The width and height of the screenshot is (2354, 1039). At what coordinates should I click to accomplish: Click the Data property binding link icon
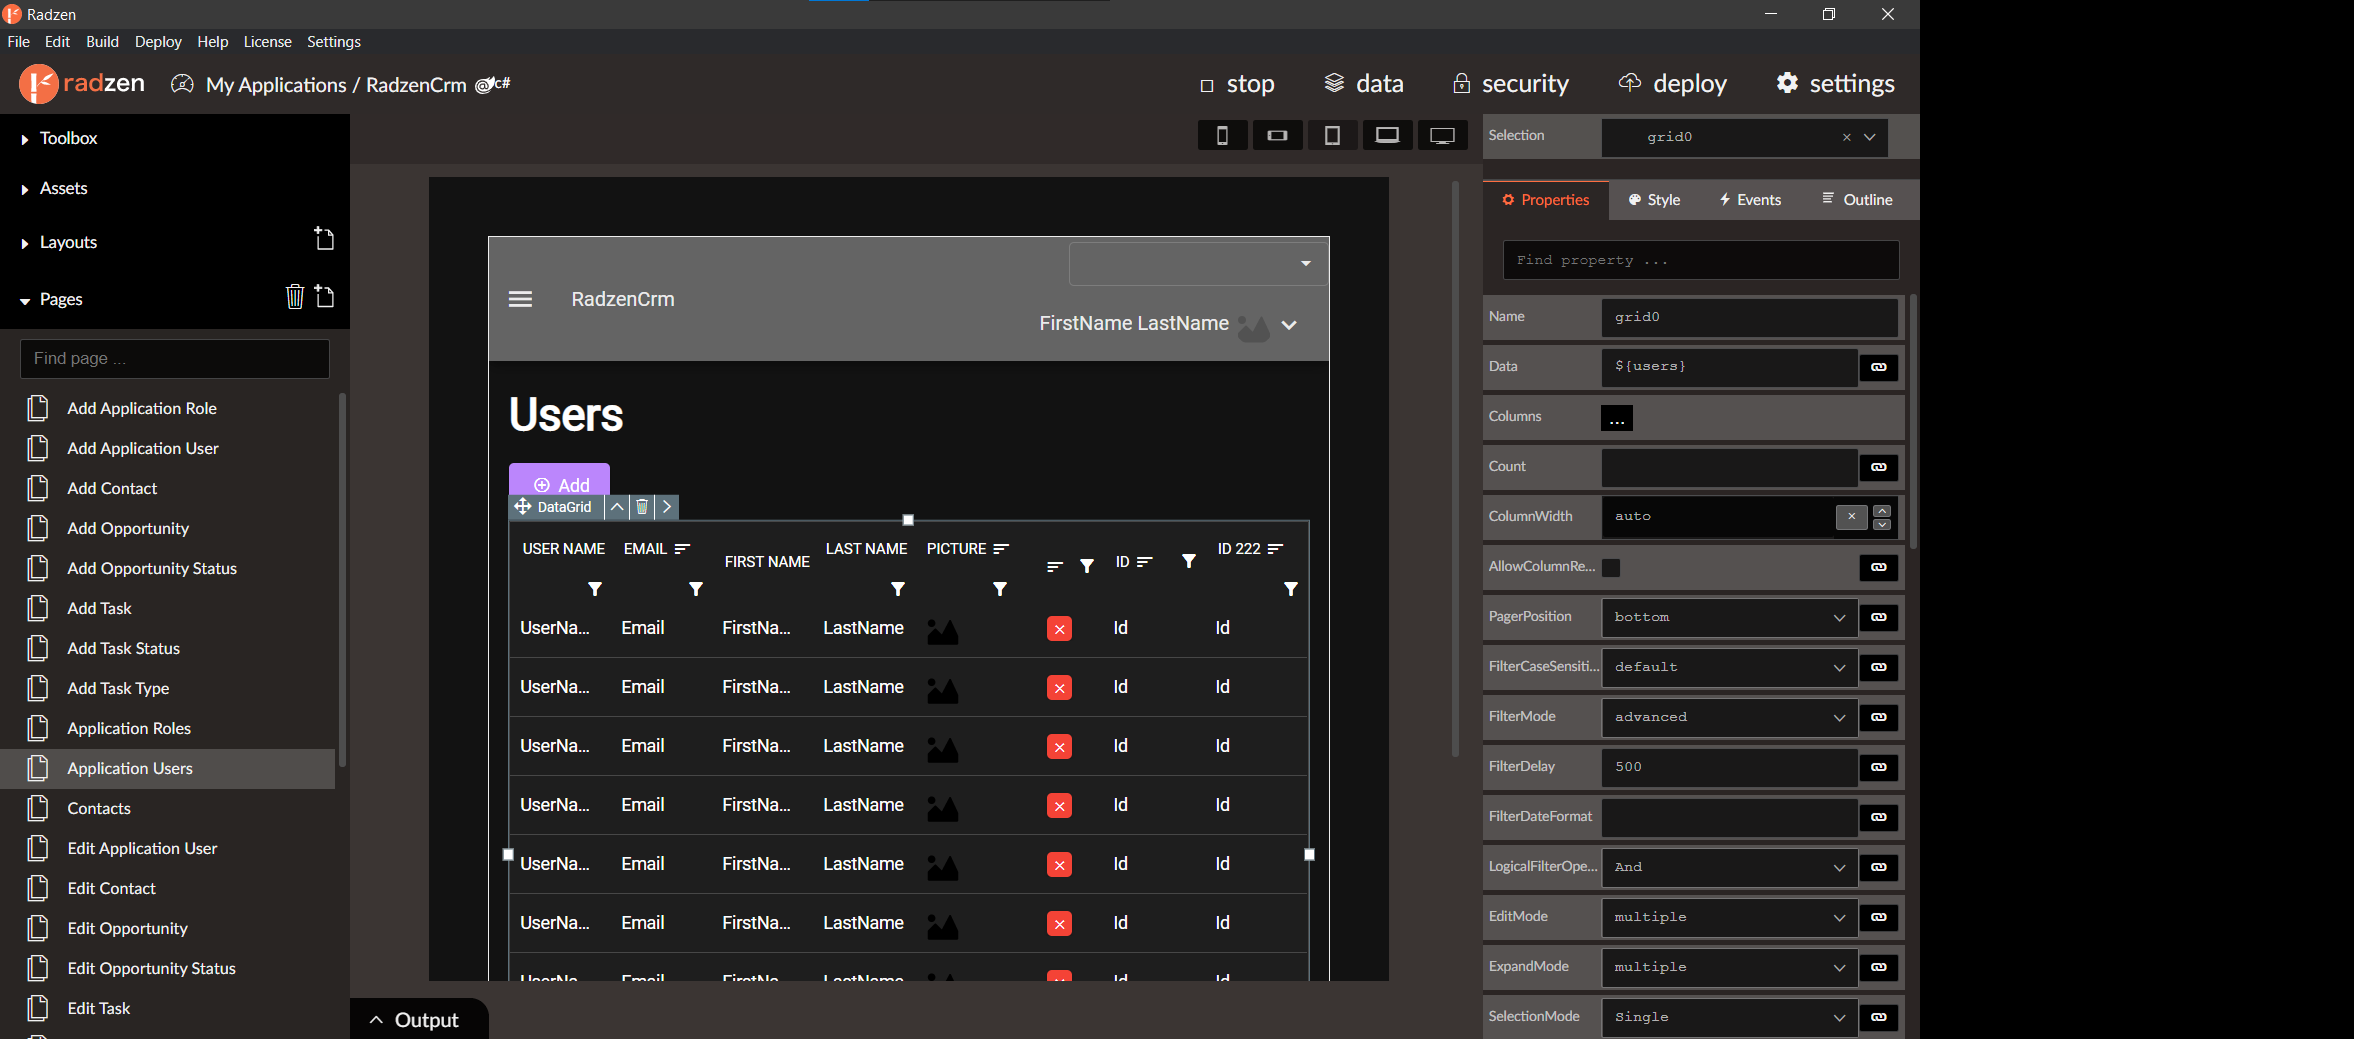pos(1879,367)
